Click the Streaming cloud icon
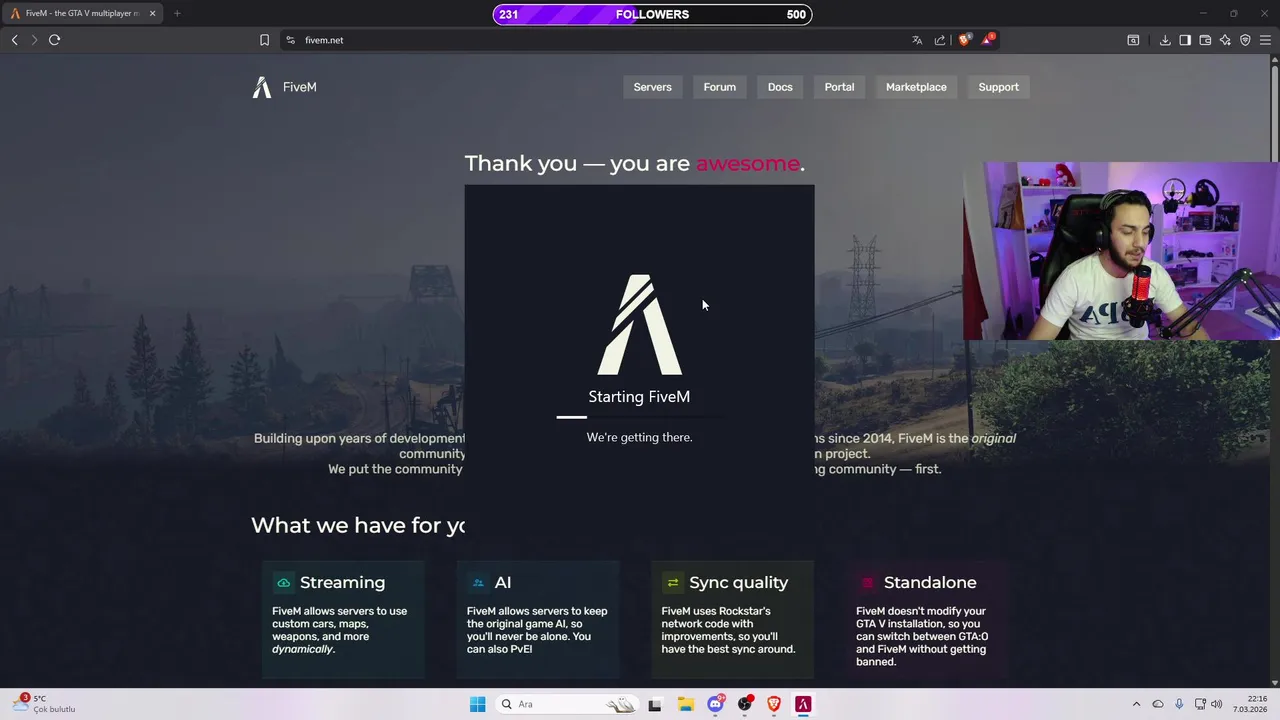The image size is (1280, 720). pos(284,583)
